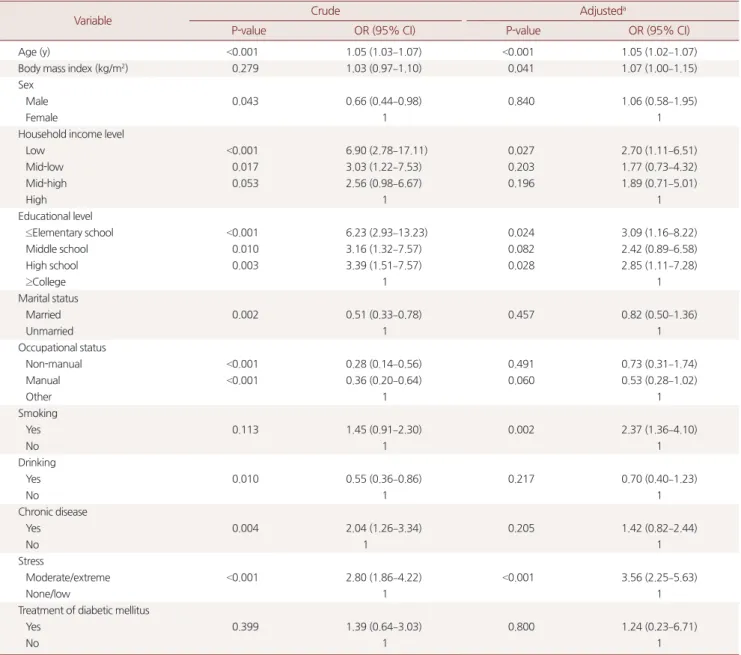Select the "Mid-high" row label
The image size is (741, 655).
(x=46, y=183)
